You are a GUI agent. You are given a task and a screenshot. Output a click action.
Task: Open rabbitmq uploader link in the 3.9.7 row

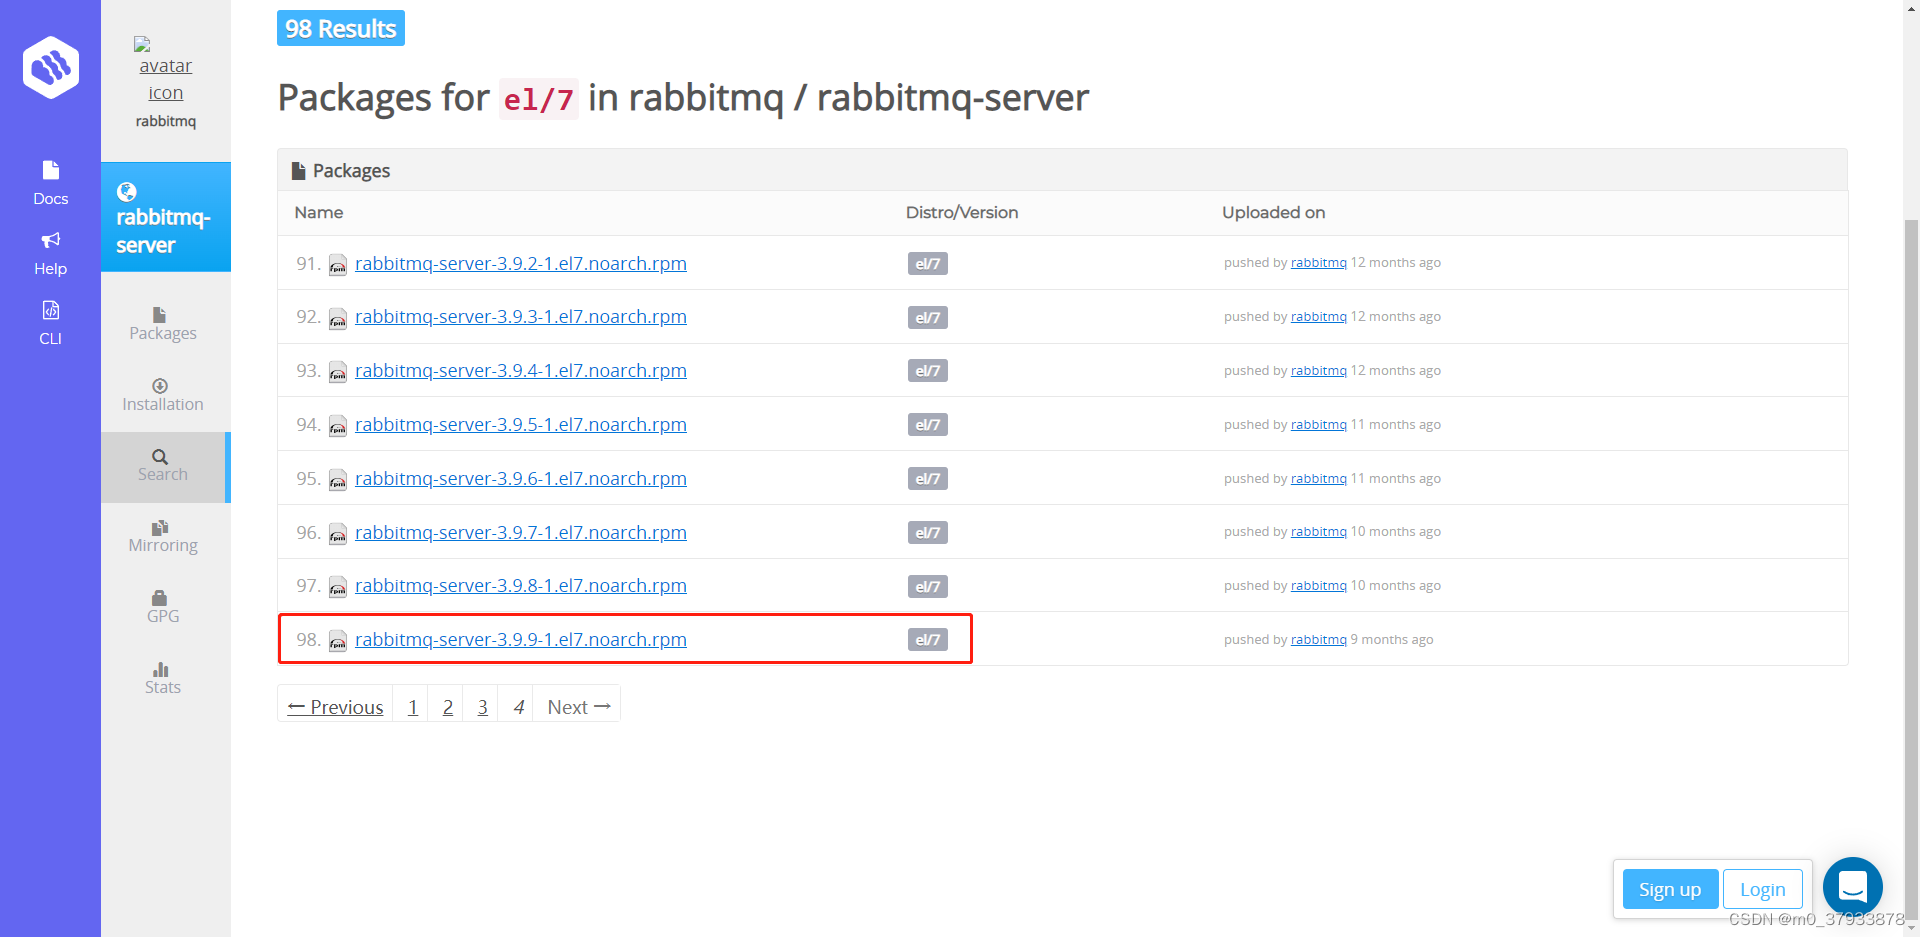(x=1318, y=532)
